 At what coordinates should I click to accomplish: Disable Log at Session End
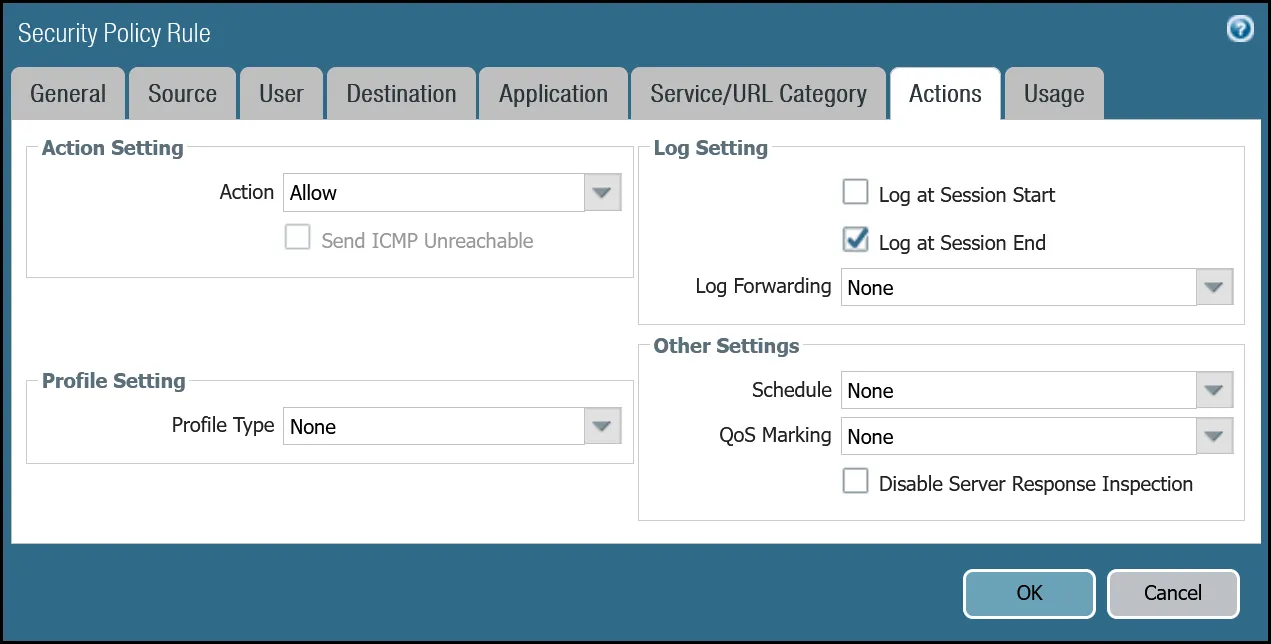click(x=855, y=239)
